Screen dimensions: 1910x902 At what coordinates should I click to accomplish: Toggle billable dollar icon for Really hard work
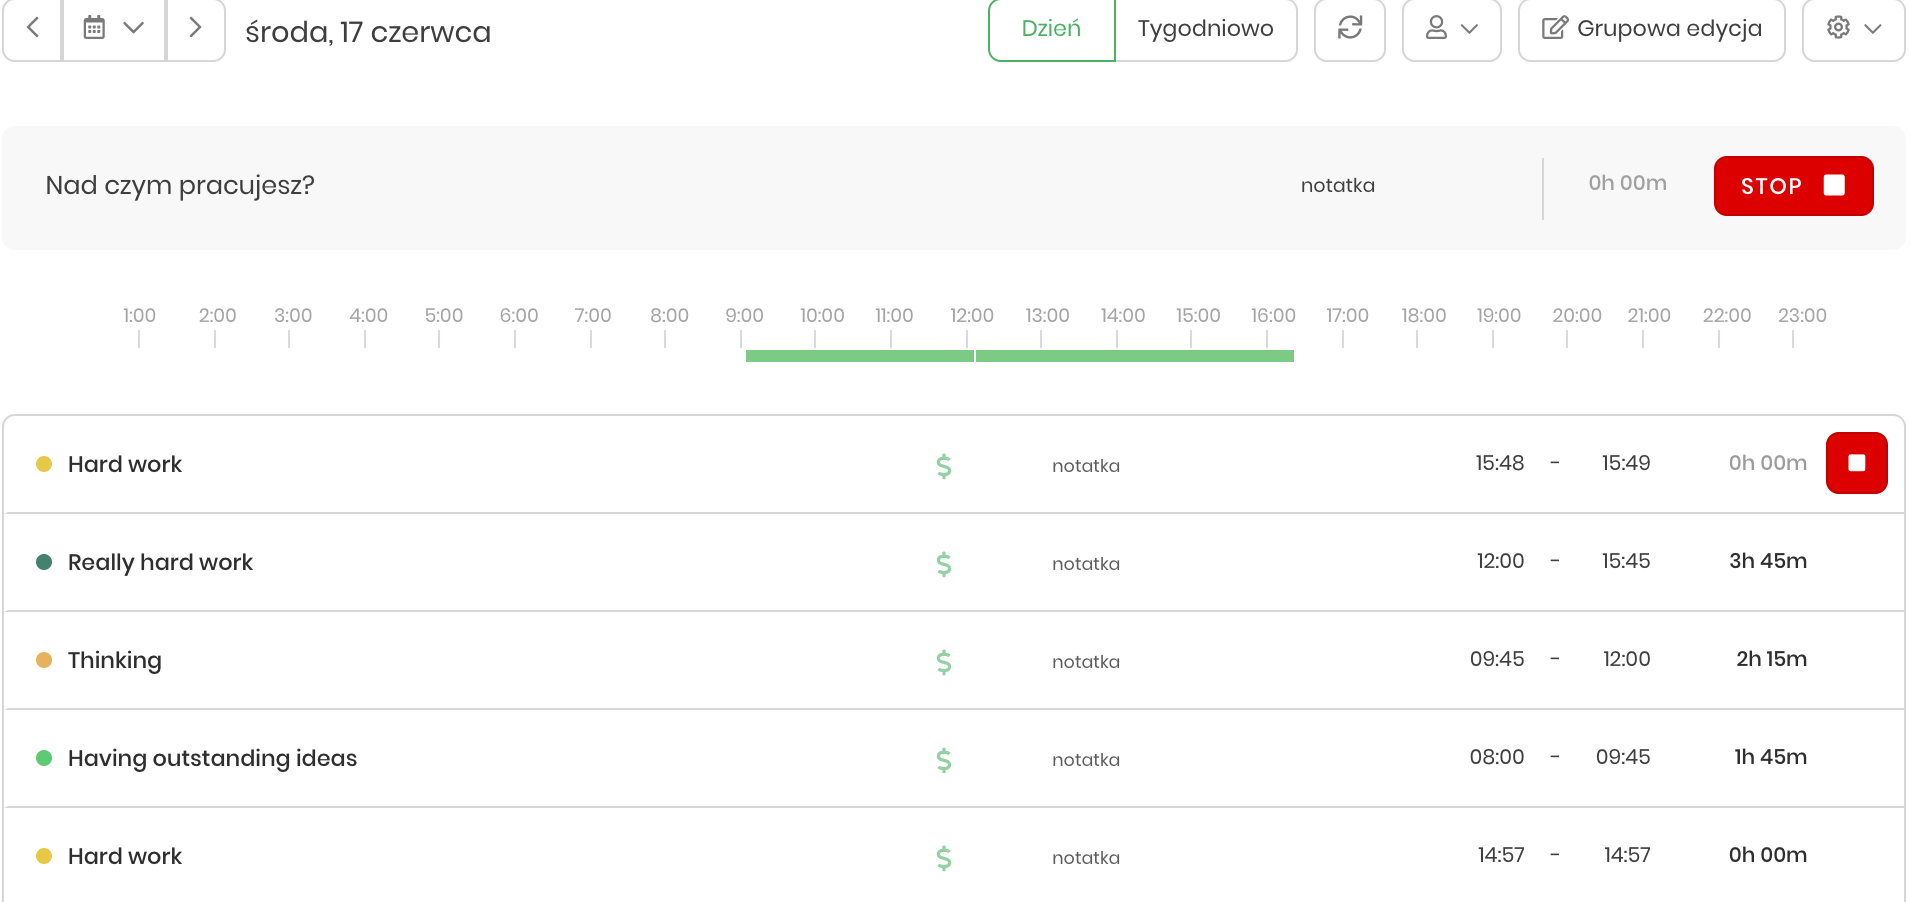(x=944, y=564)
